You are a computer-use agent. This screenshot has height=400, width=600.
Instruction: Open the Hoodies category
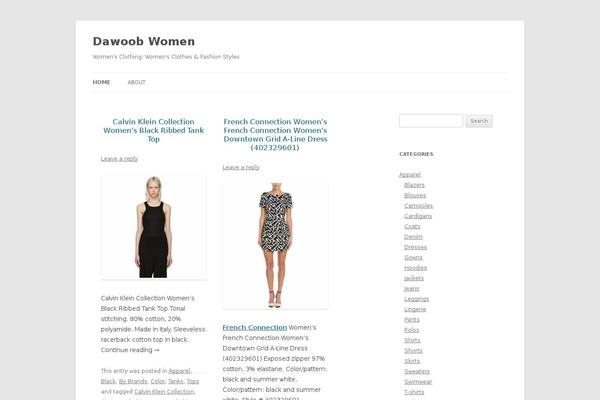416,268
